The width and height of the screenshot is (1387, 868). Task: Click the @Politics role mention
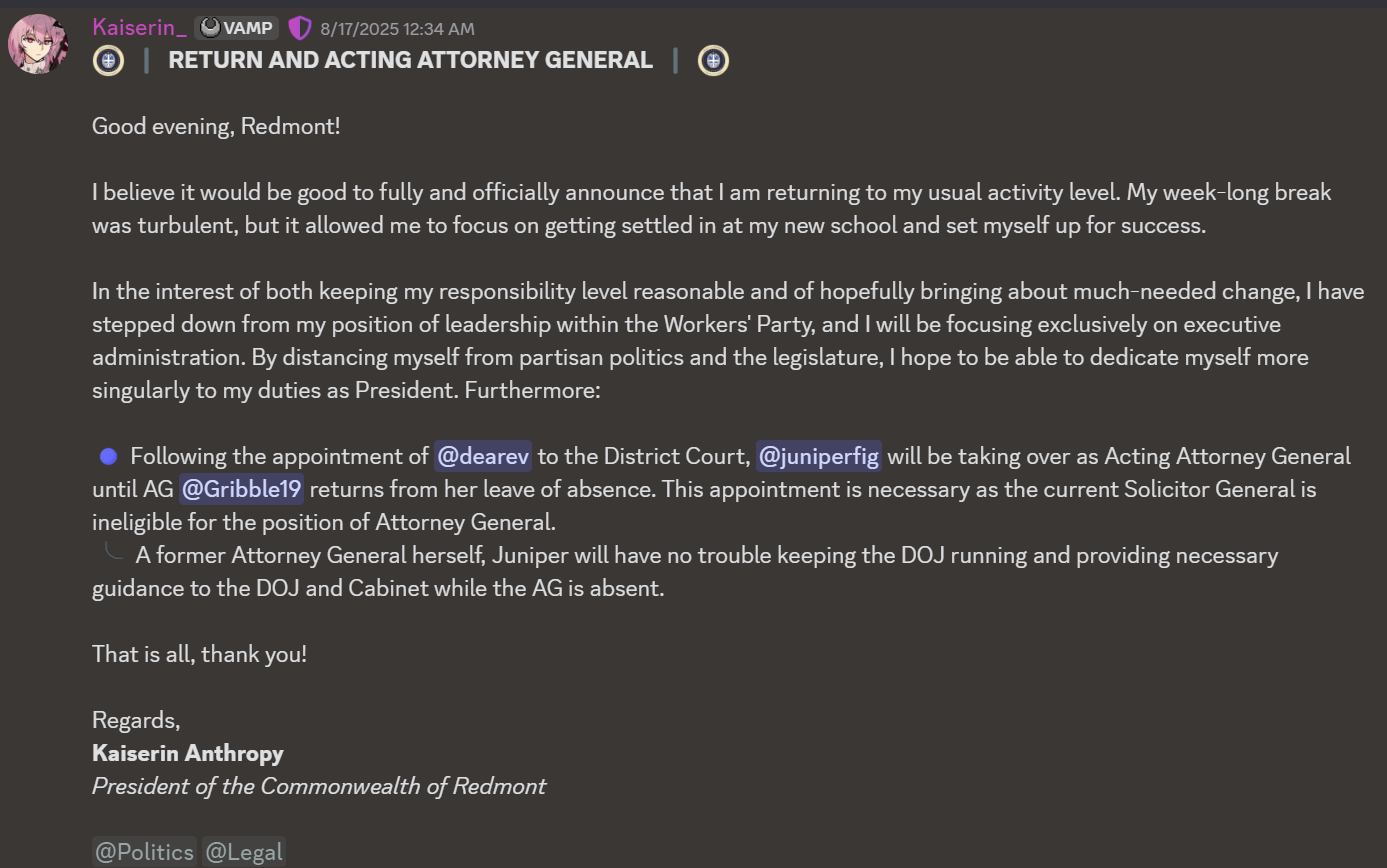coord(145,852)
